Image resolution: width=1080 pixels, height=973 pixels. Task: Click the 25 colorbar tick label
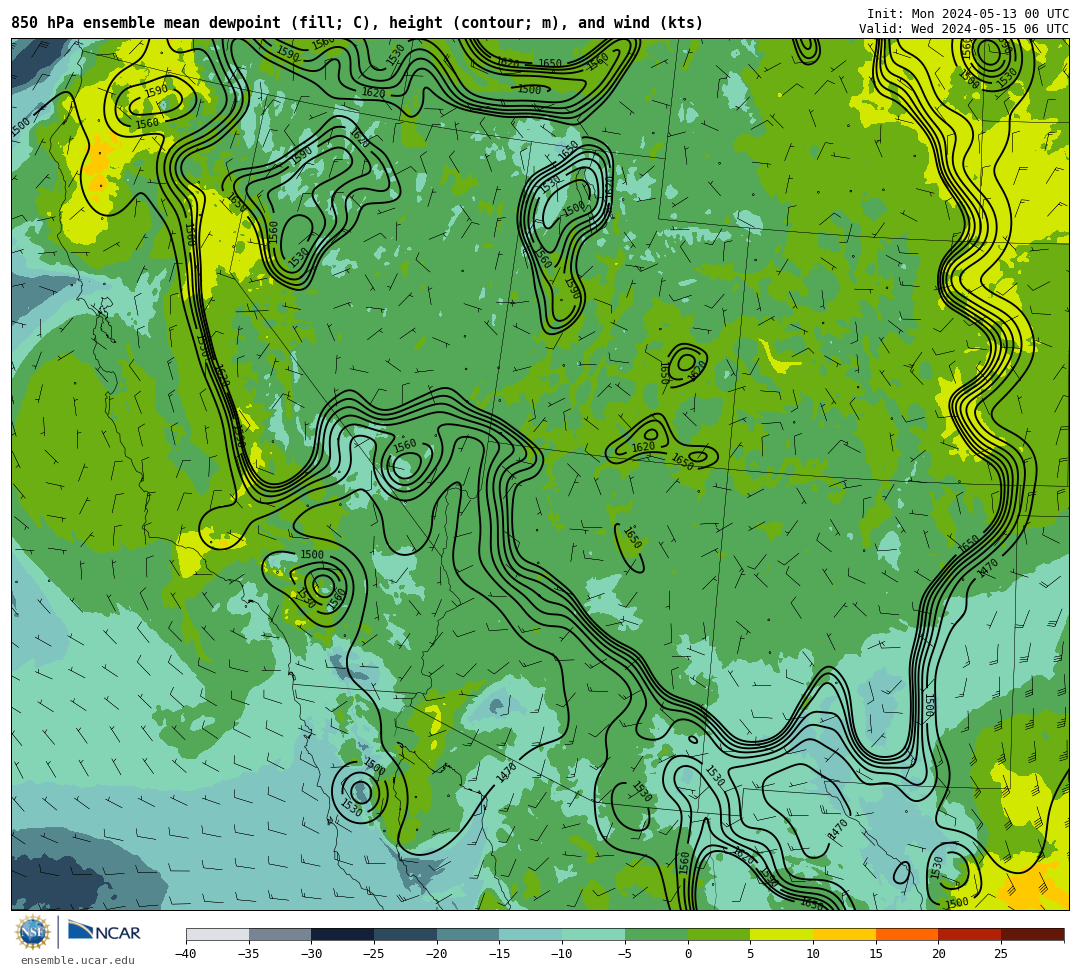pos(1001,954)
